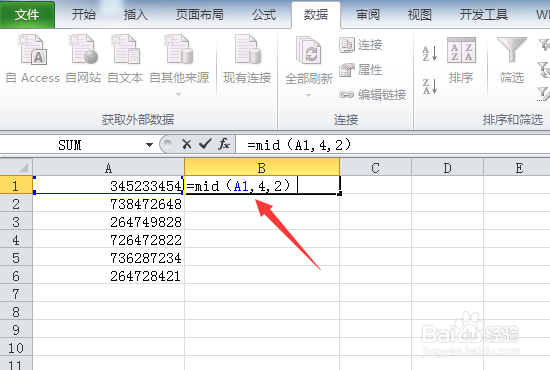550x370 pixels.
Task: Select column D header
Action: pyautogui.click(x=448, y=168)
